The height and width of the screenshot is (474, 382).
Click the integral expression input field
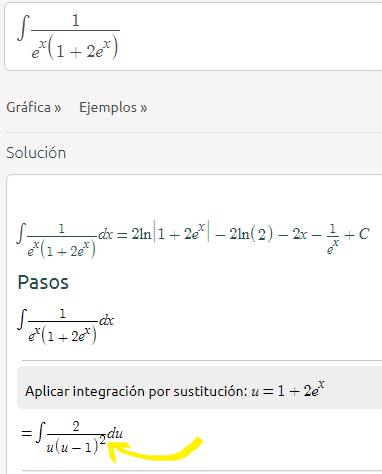click(193, 36)
